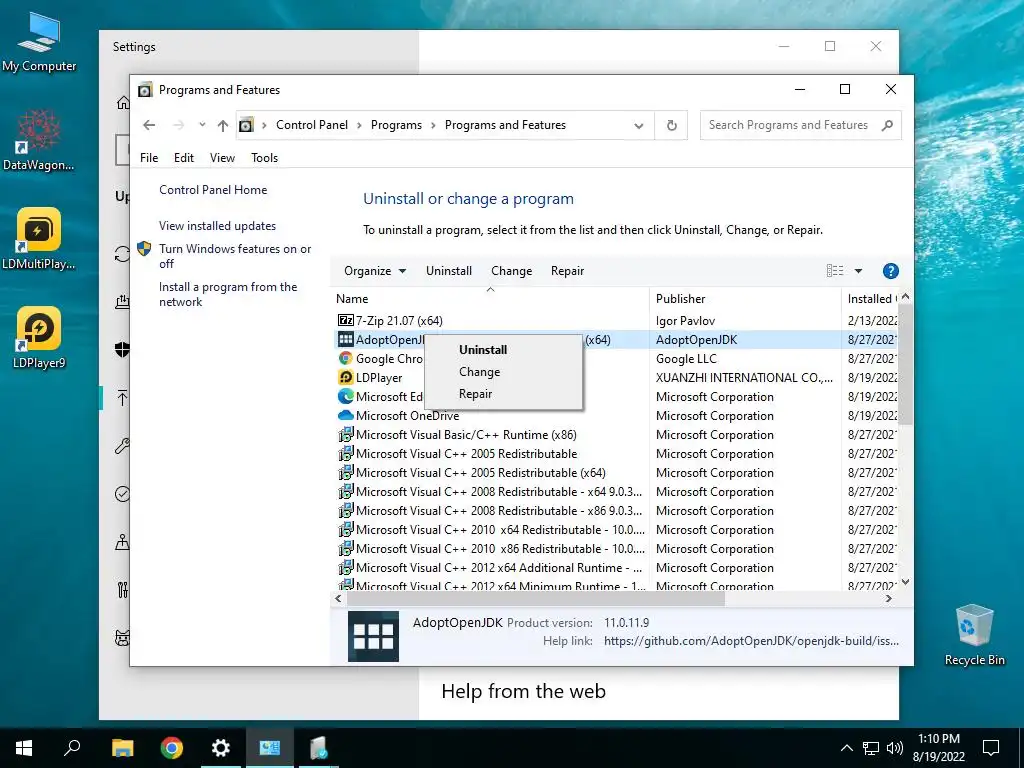
Task: Select the DataWagon desktop shortcut
Action: 39,140
